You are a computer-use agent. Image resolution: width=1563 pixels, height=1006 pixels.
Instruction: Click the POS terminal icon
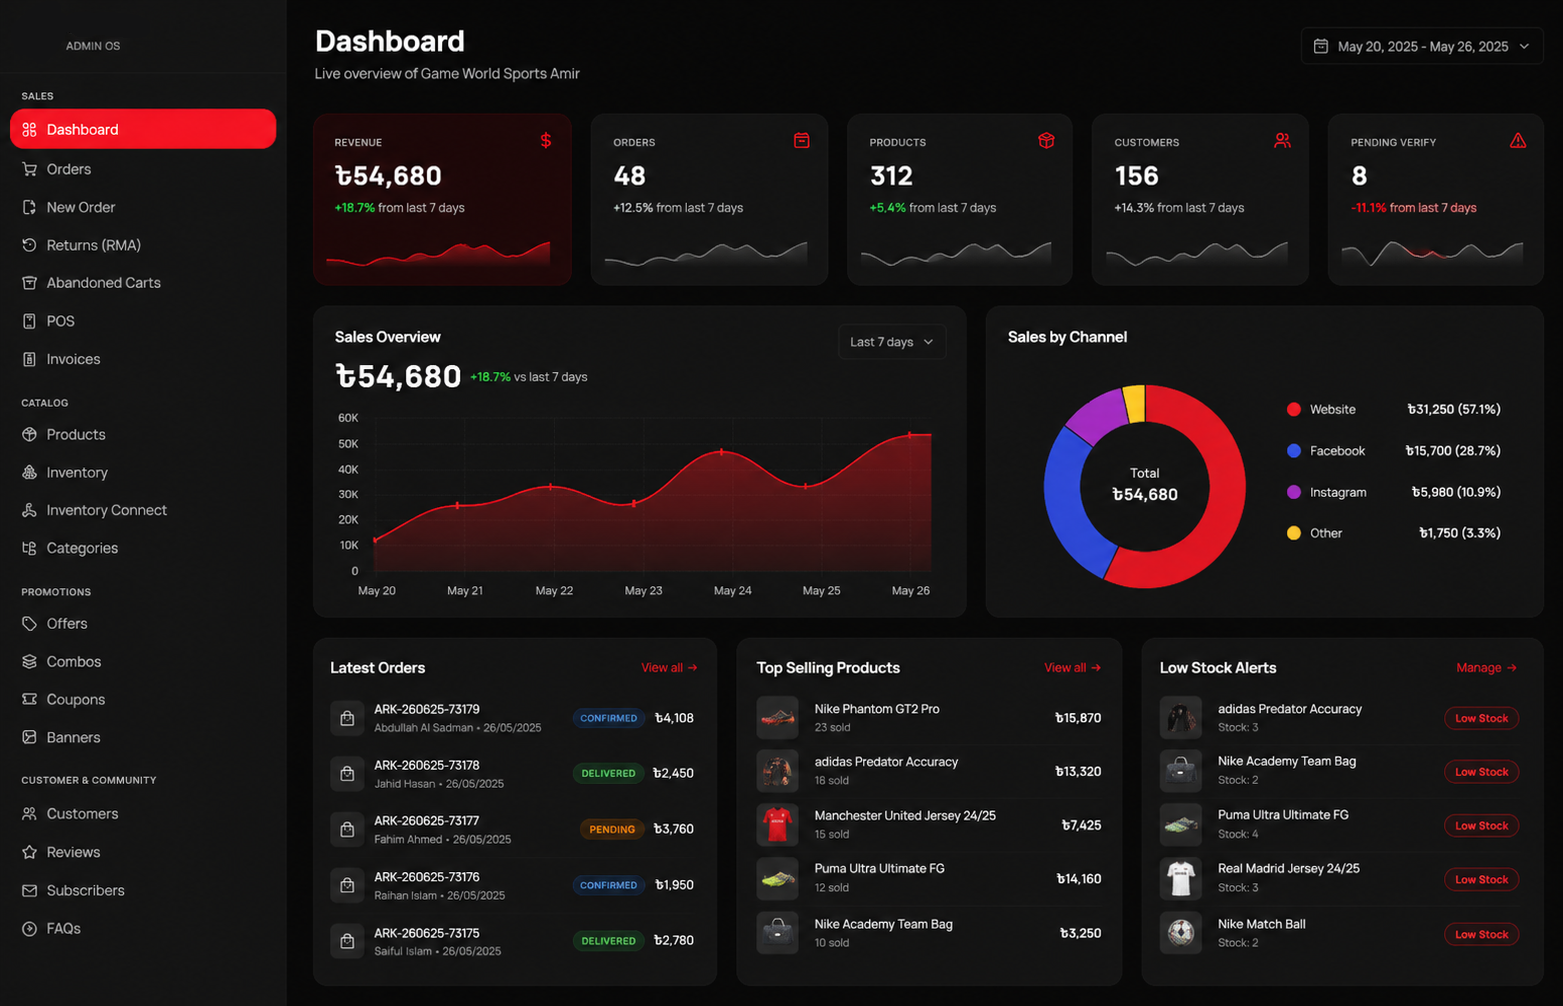coord(29,321)
